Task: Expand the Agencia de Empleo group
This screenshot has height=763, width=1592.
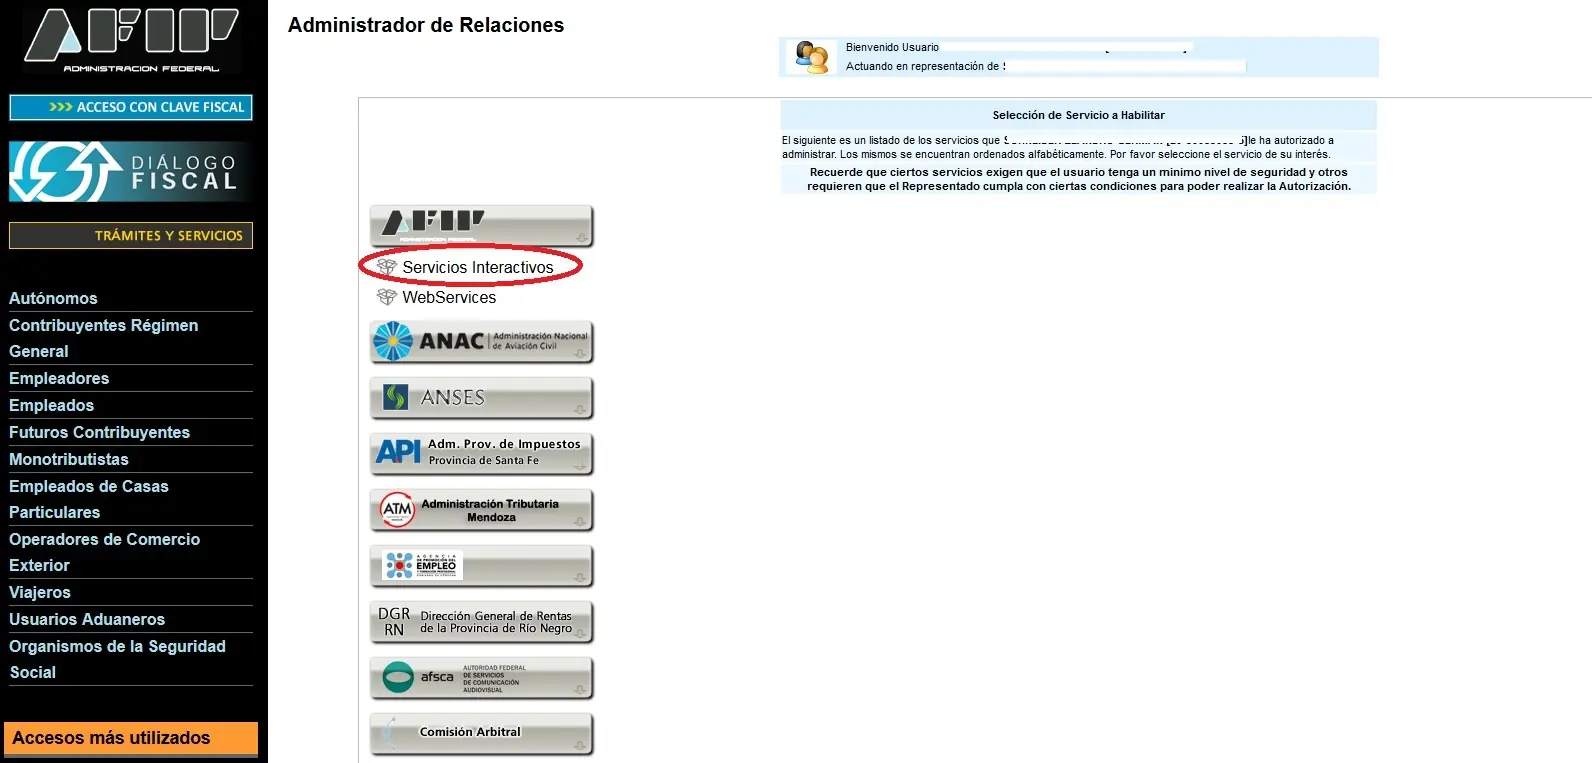Action: coord(482,566)
